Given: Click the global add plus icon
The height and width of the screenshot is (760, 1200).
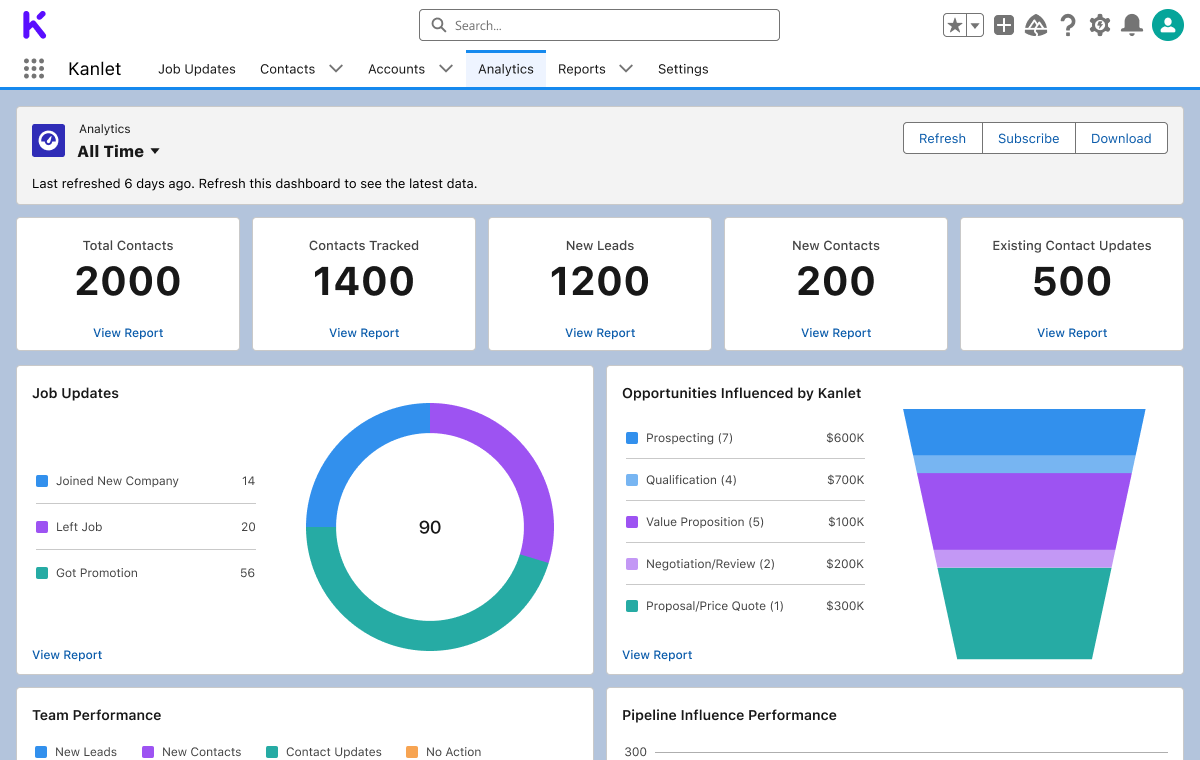Looking at the screenshot, I should point(1004,26).
